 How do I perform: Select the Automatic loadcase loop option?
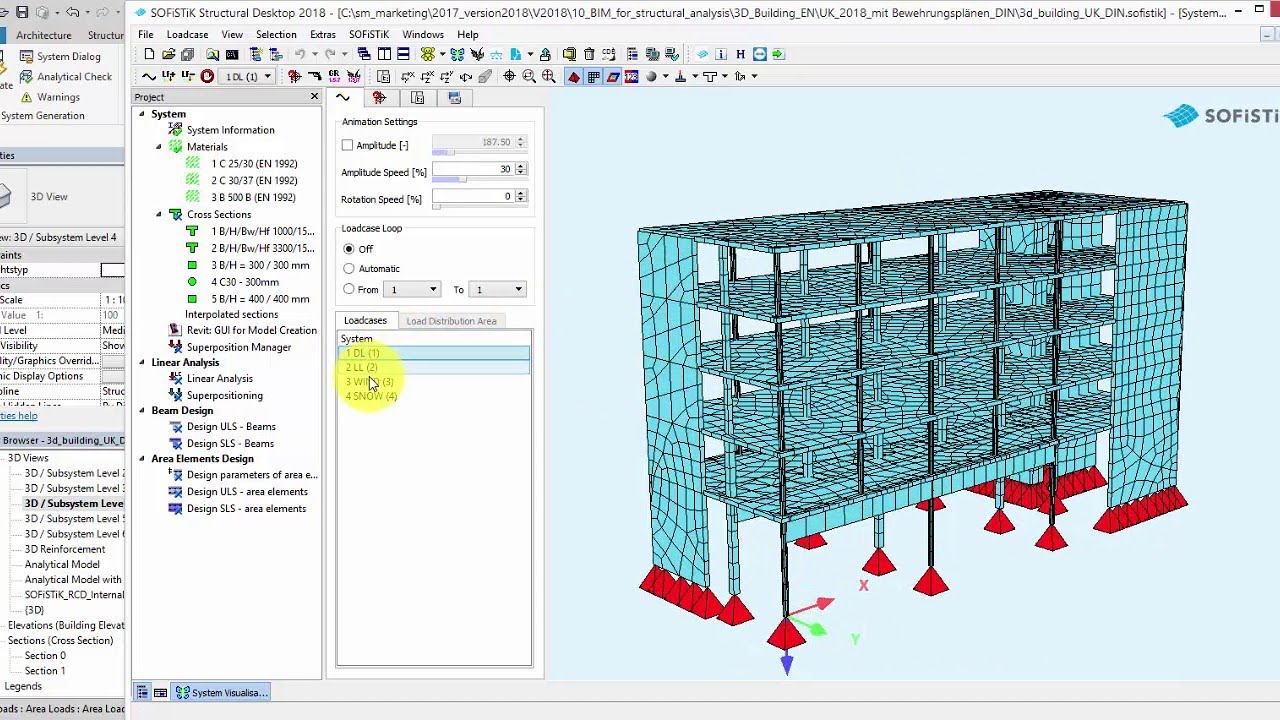point(349,268)
